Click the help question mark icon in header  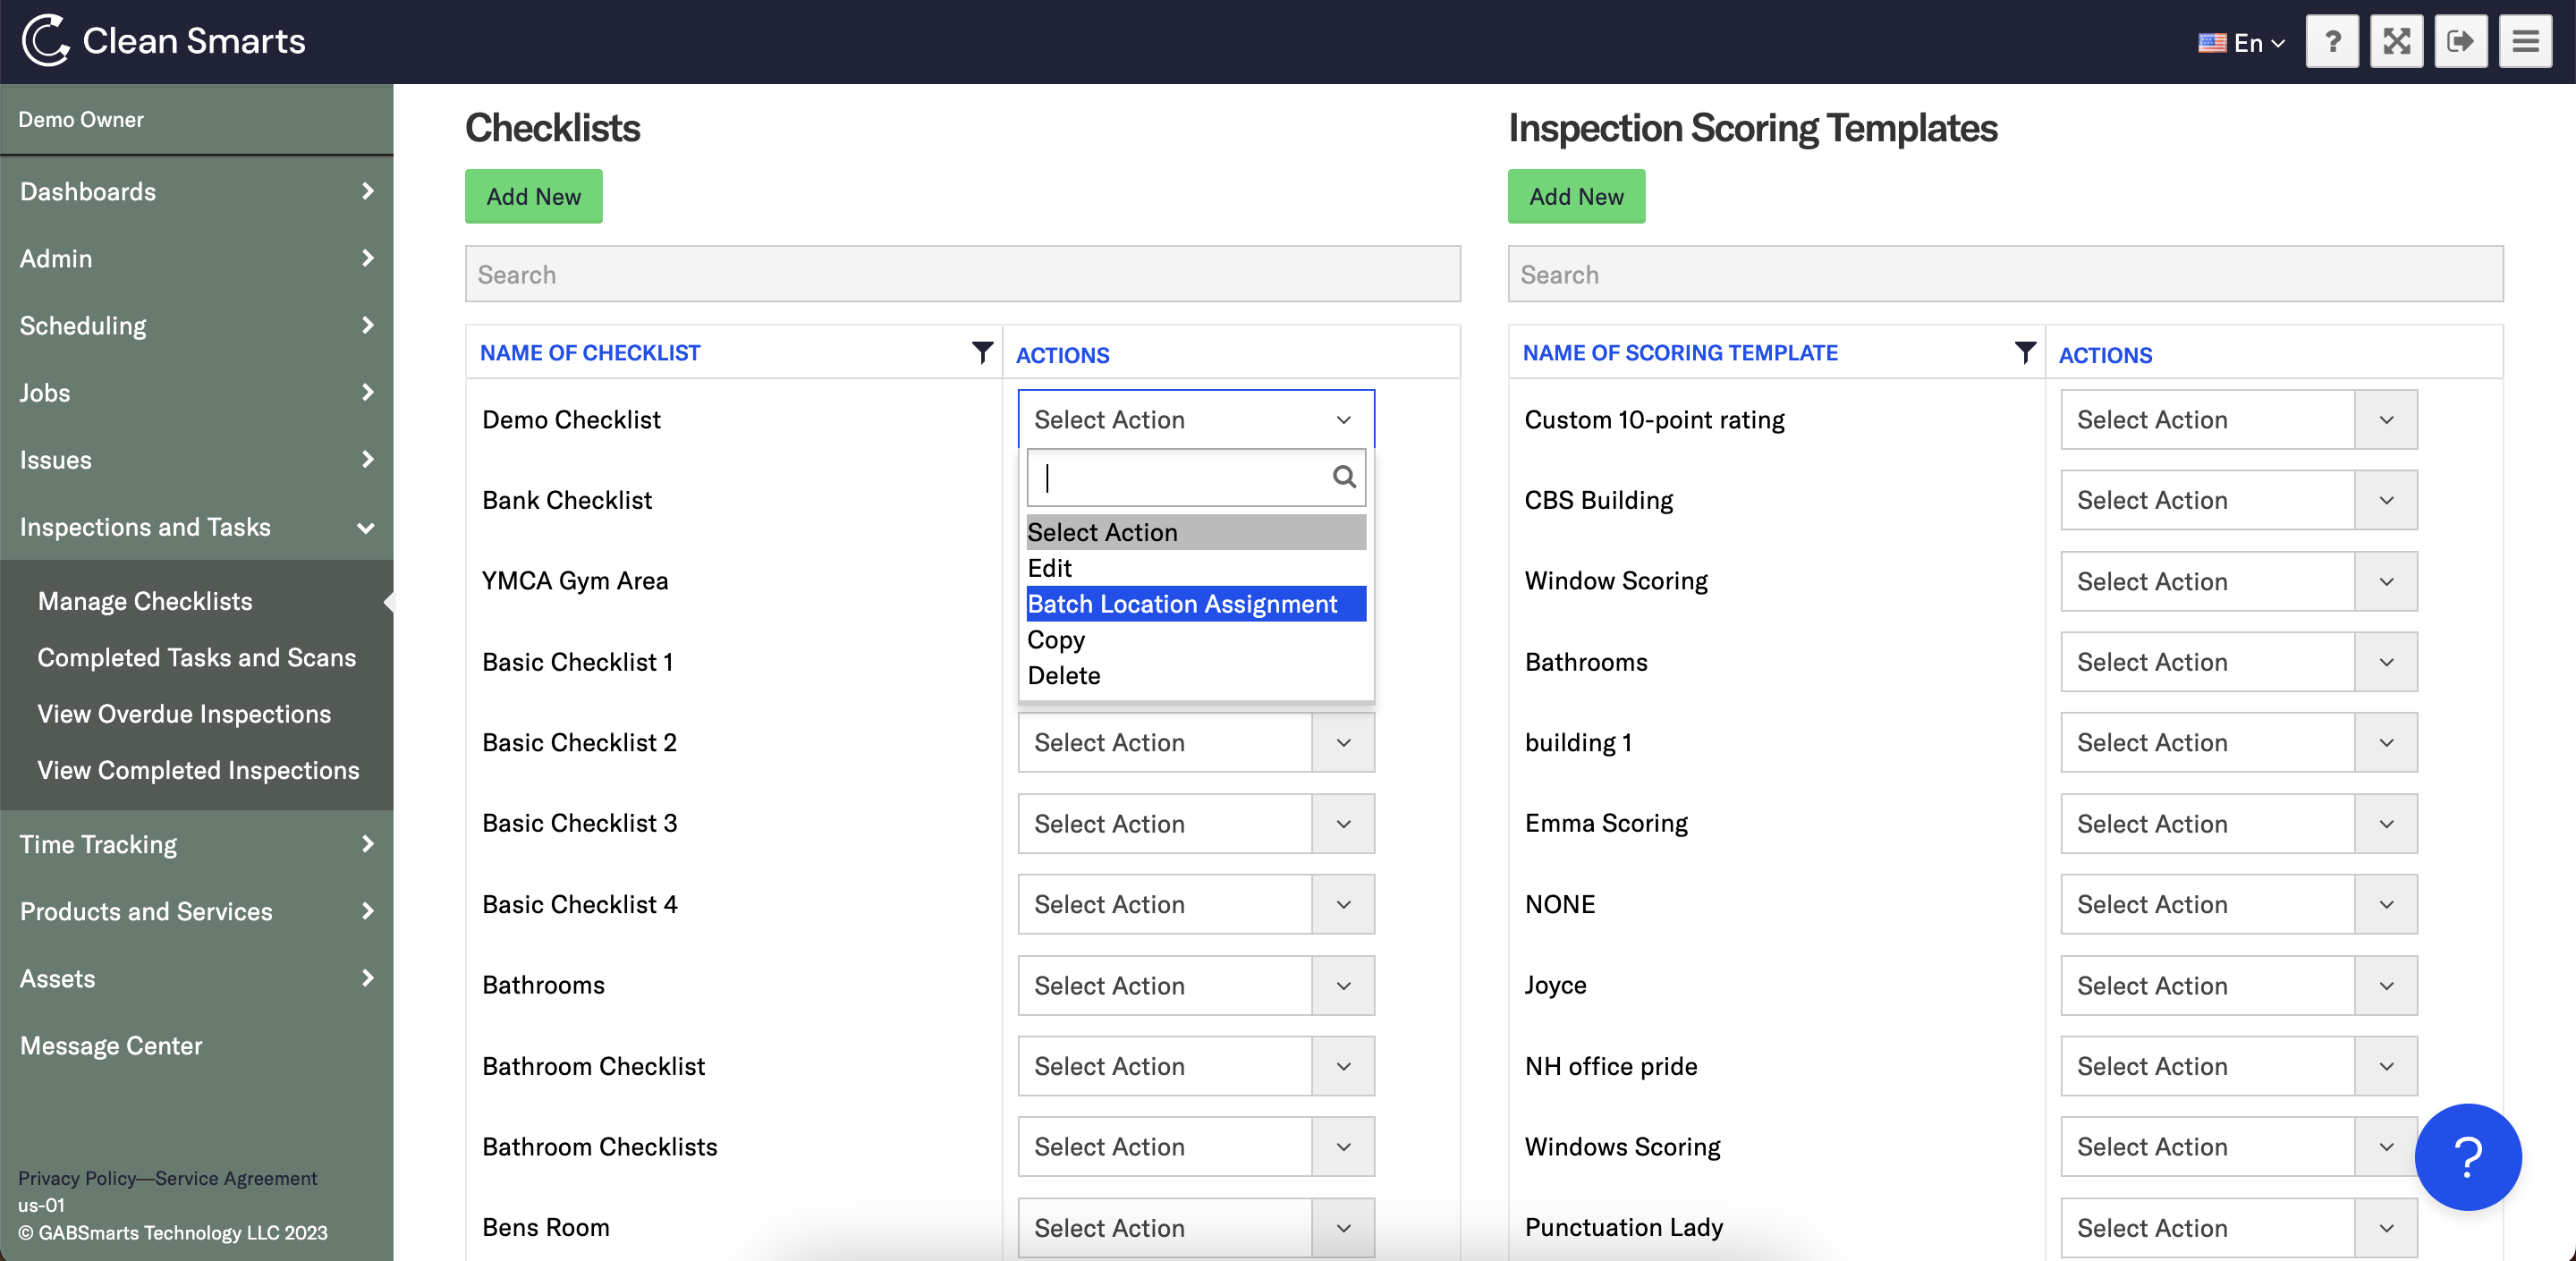2332,41
